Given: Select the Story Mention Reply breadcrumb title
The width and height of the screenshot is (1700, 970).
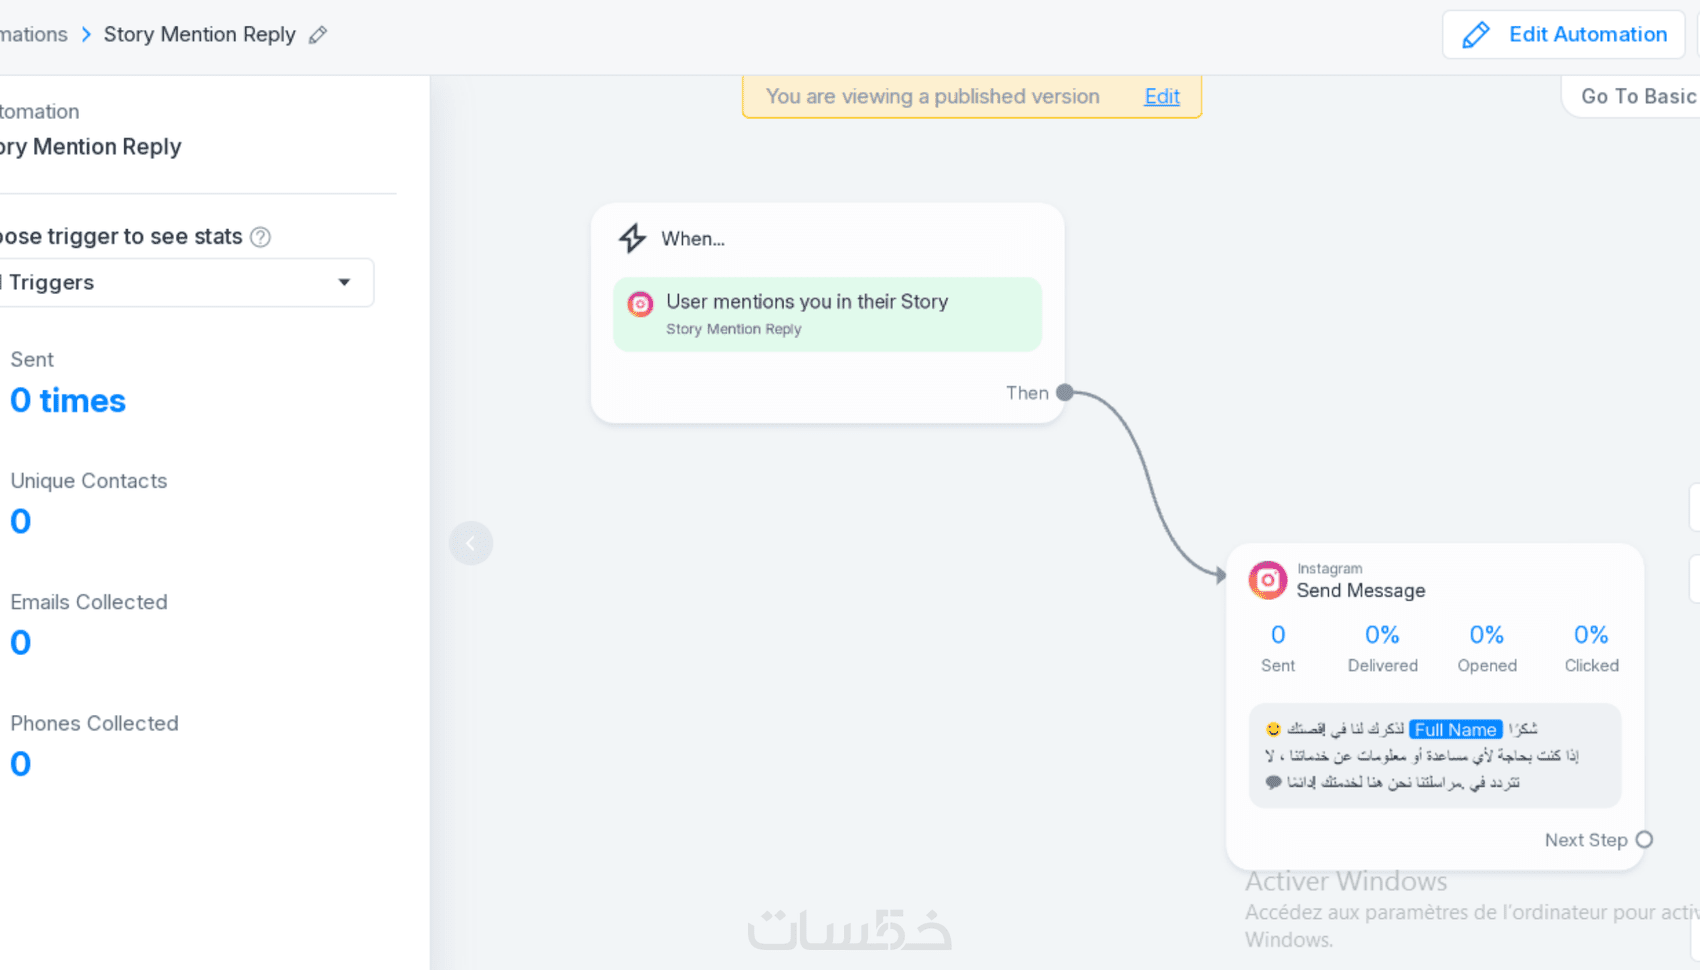Looking at the screenshot, I should point(200,35).
